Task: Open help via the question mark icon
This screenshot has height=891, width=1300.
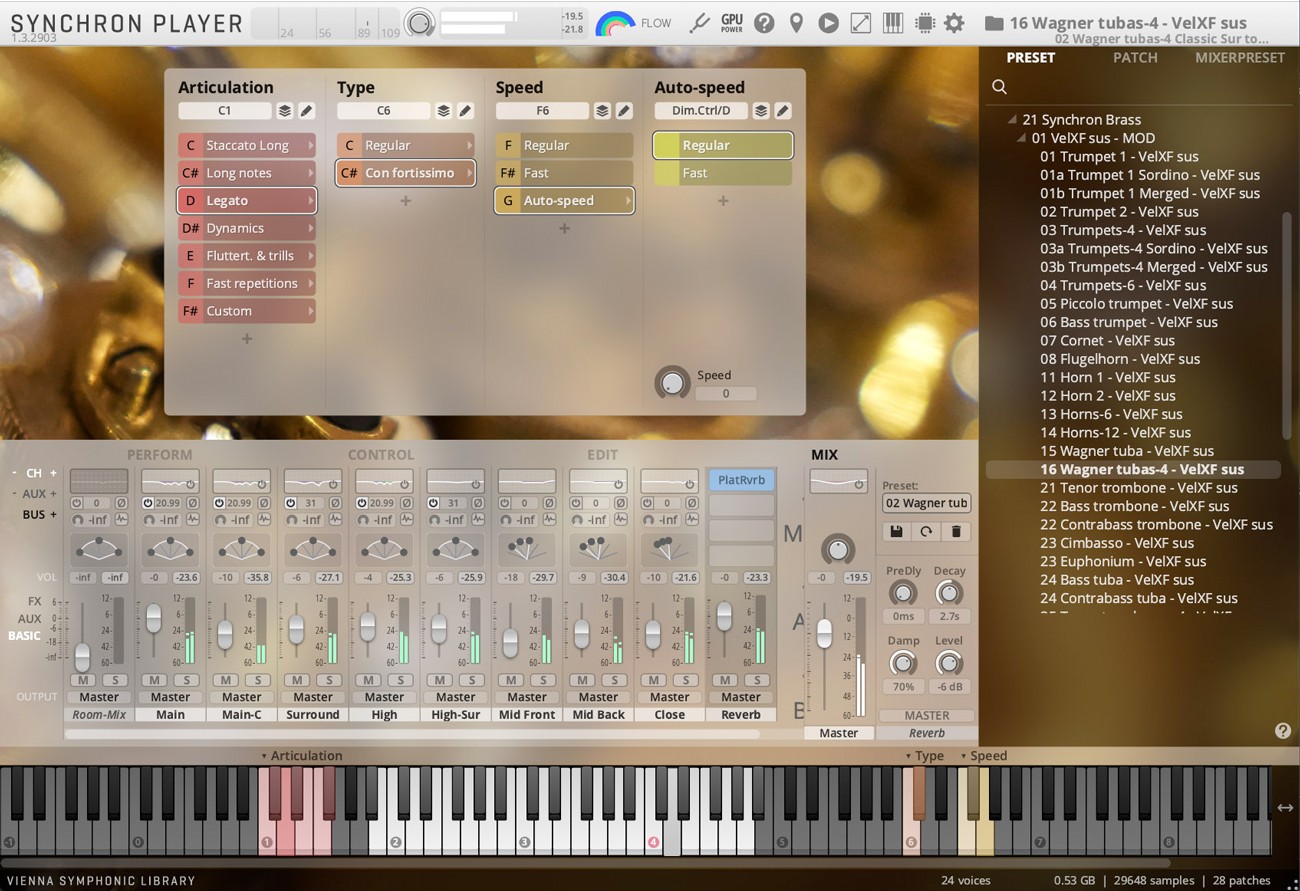Action: [764, 22]
